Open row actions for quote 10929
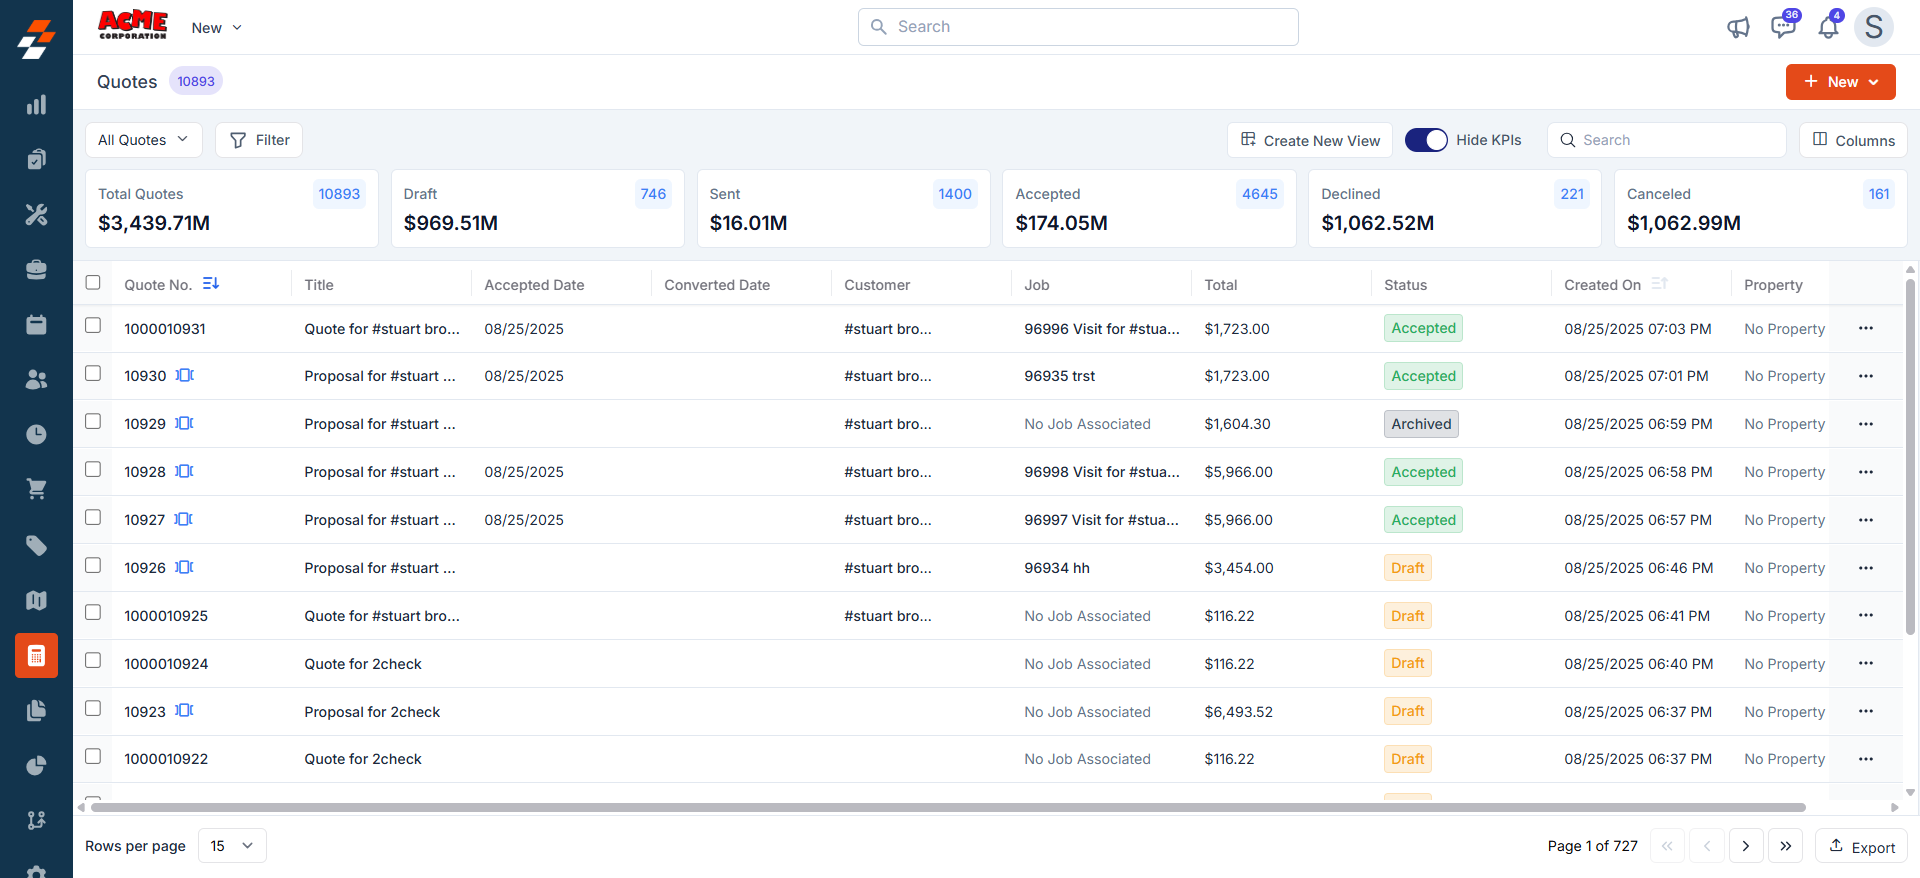The height and width of the screenshot is (878, 1920). [1865, 424]
